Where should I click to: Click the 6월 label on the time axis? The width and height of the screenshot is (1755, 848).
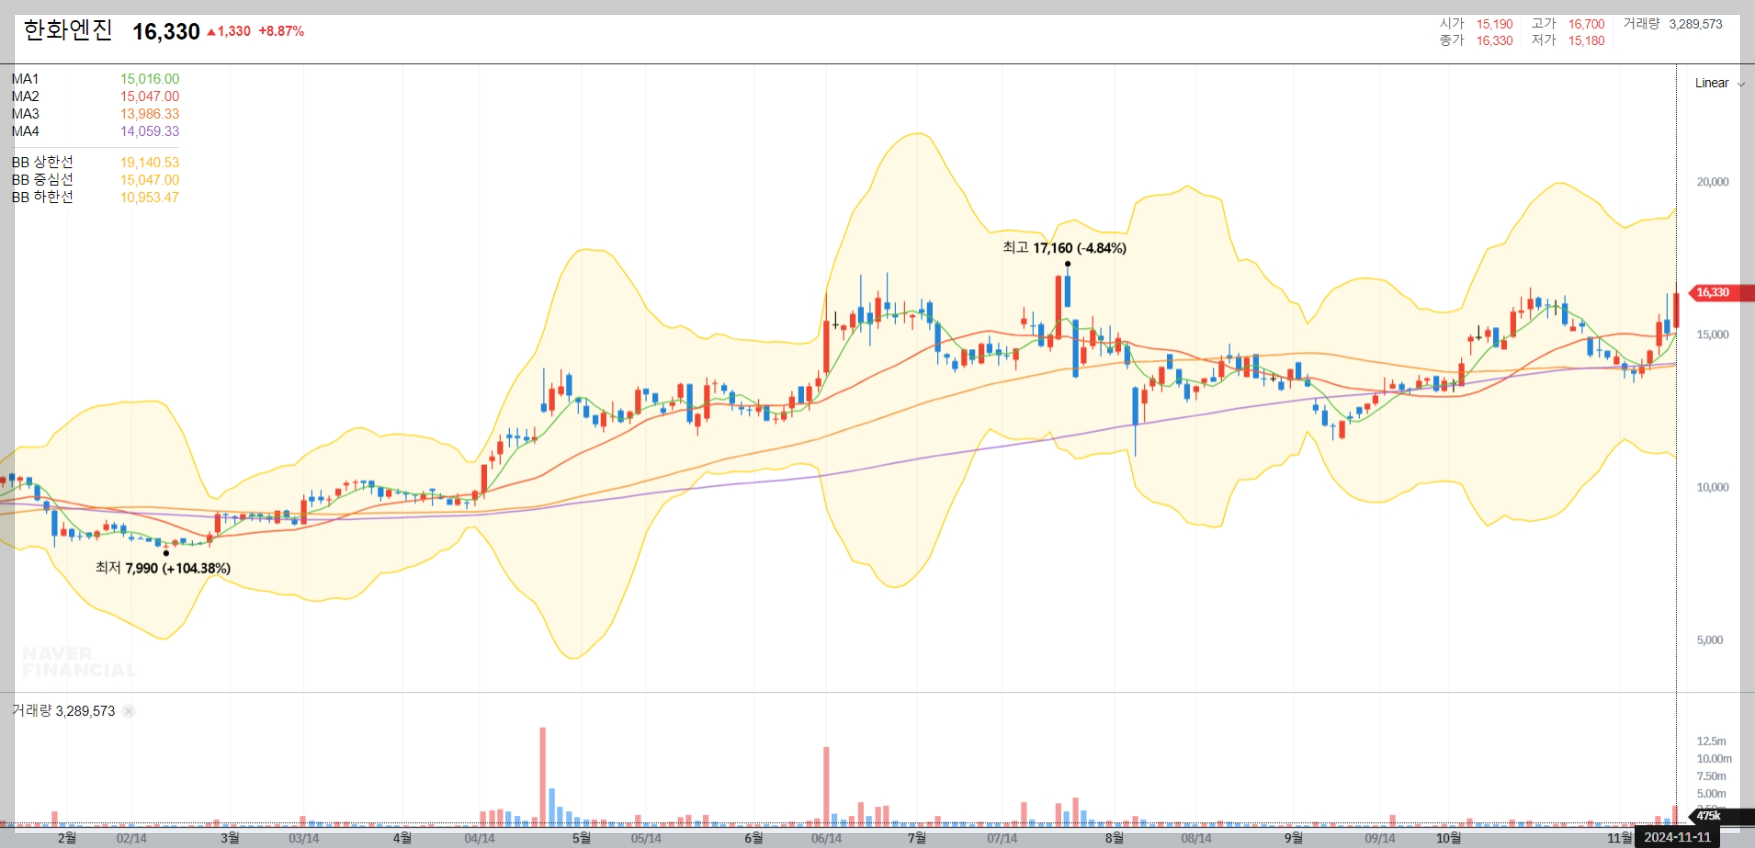(x=754, y=838)
